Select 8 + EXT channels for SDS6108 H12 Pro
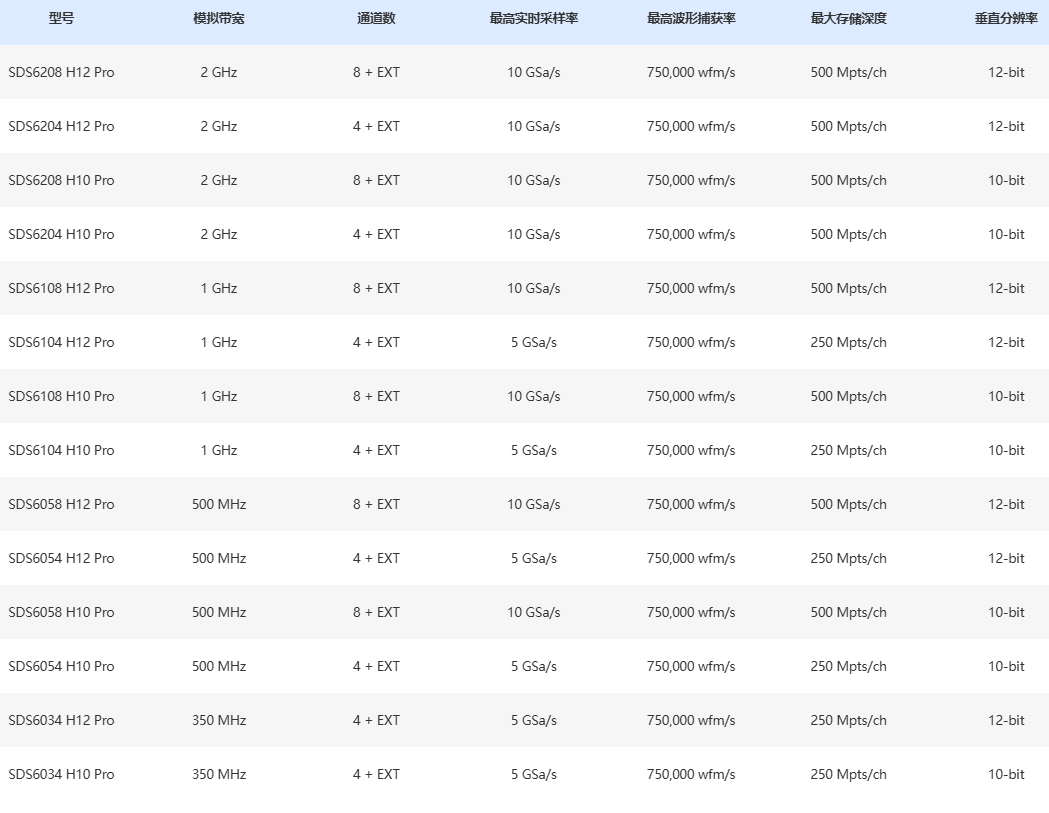Screen dimensions: 1049x813 point(376,288)
